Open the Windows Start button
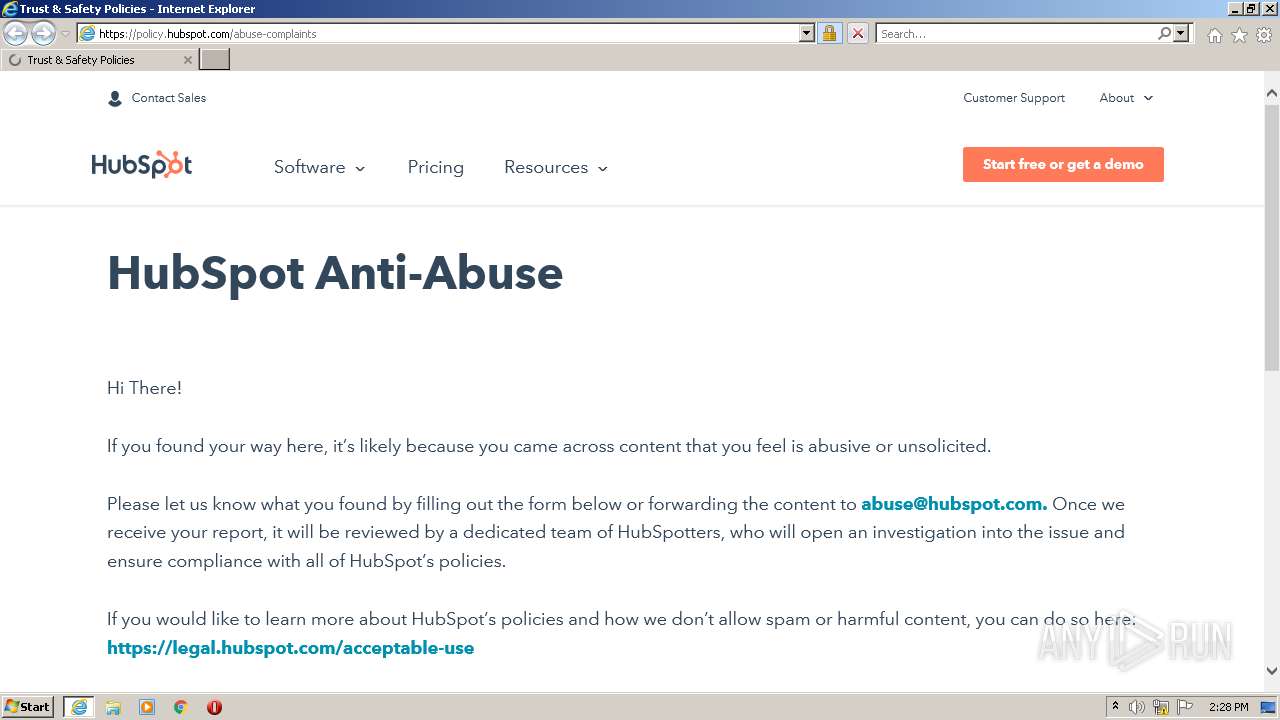The width and height of the screenshot is (1280, 720). pyautogui.click(x=28, y=707)
